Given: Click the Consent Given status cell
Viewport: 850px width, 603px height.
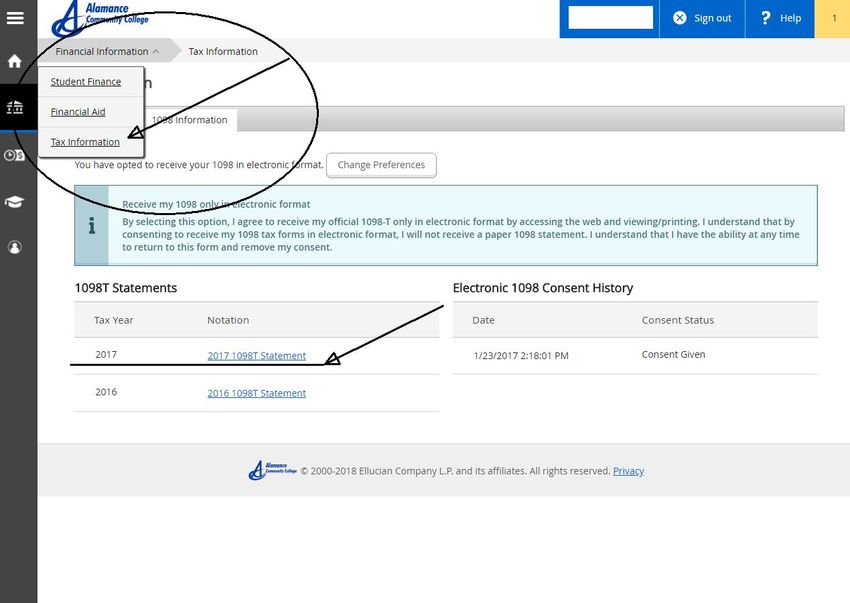Looking at the screenshot, I should (x=673, y=355).
